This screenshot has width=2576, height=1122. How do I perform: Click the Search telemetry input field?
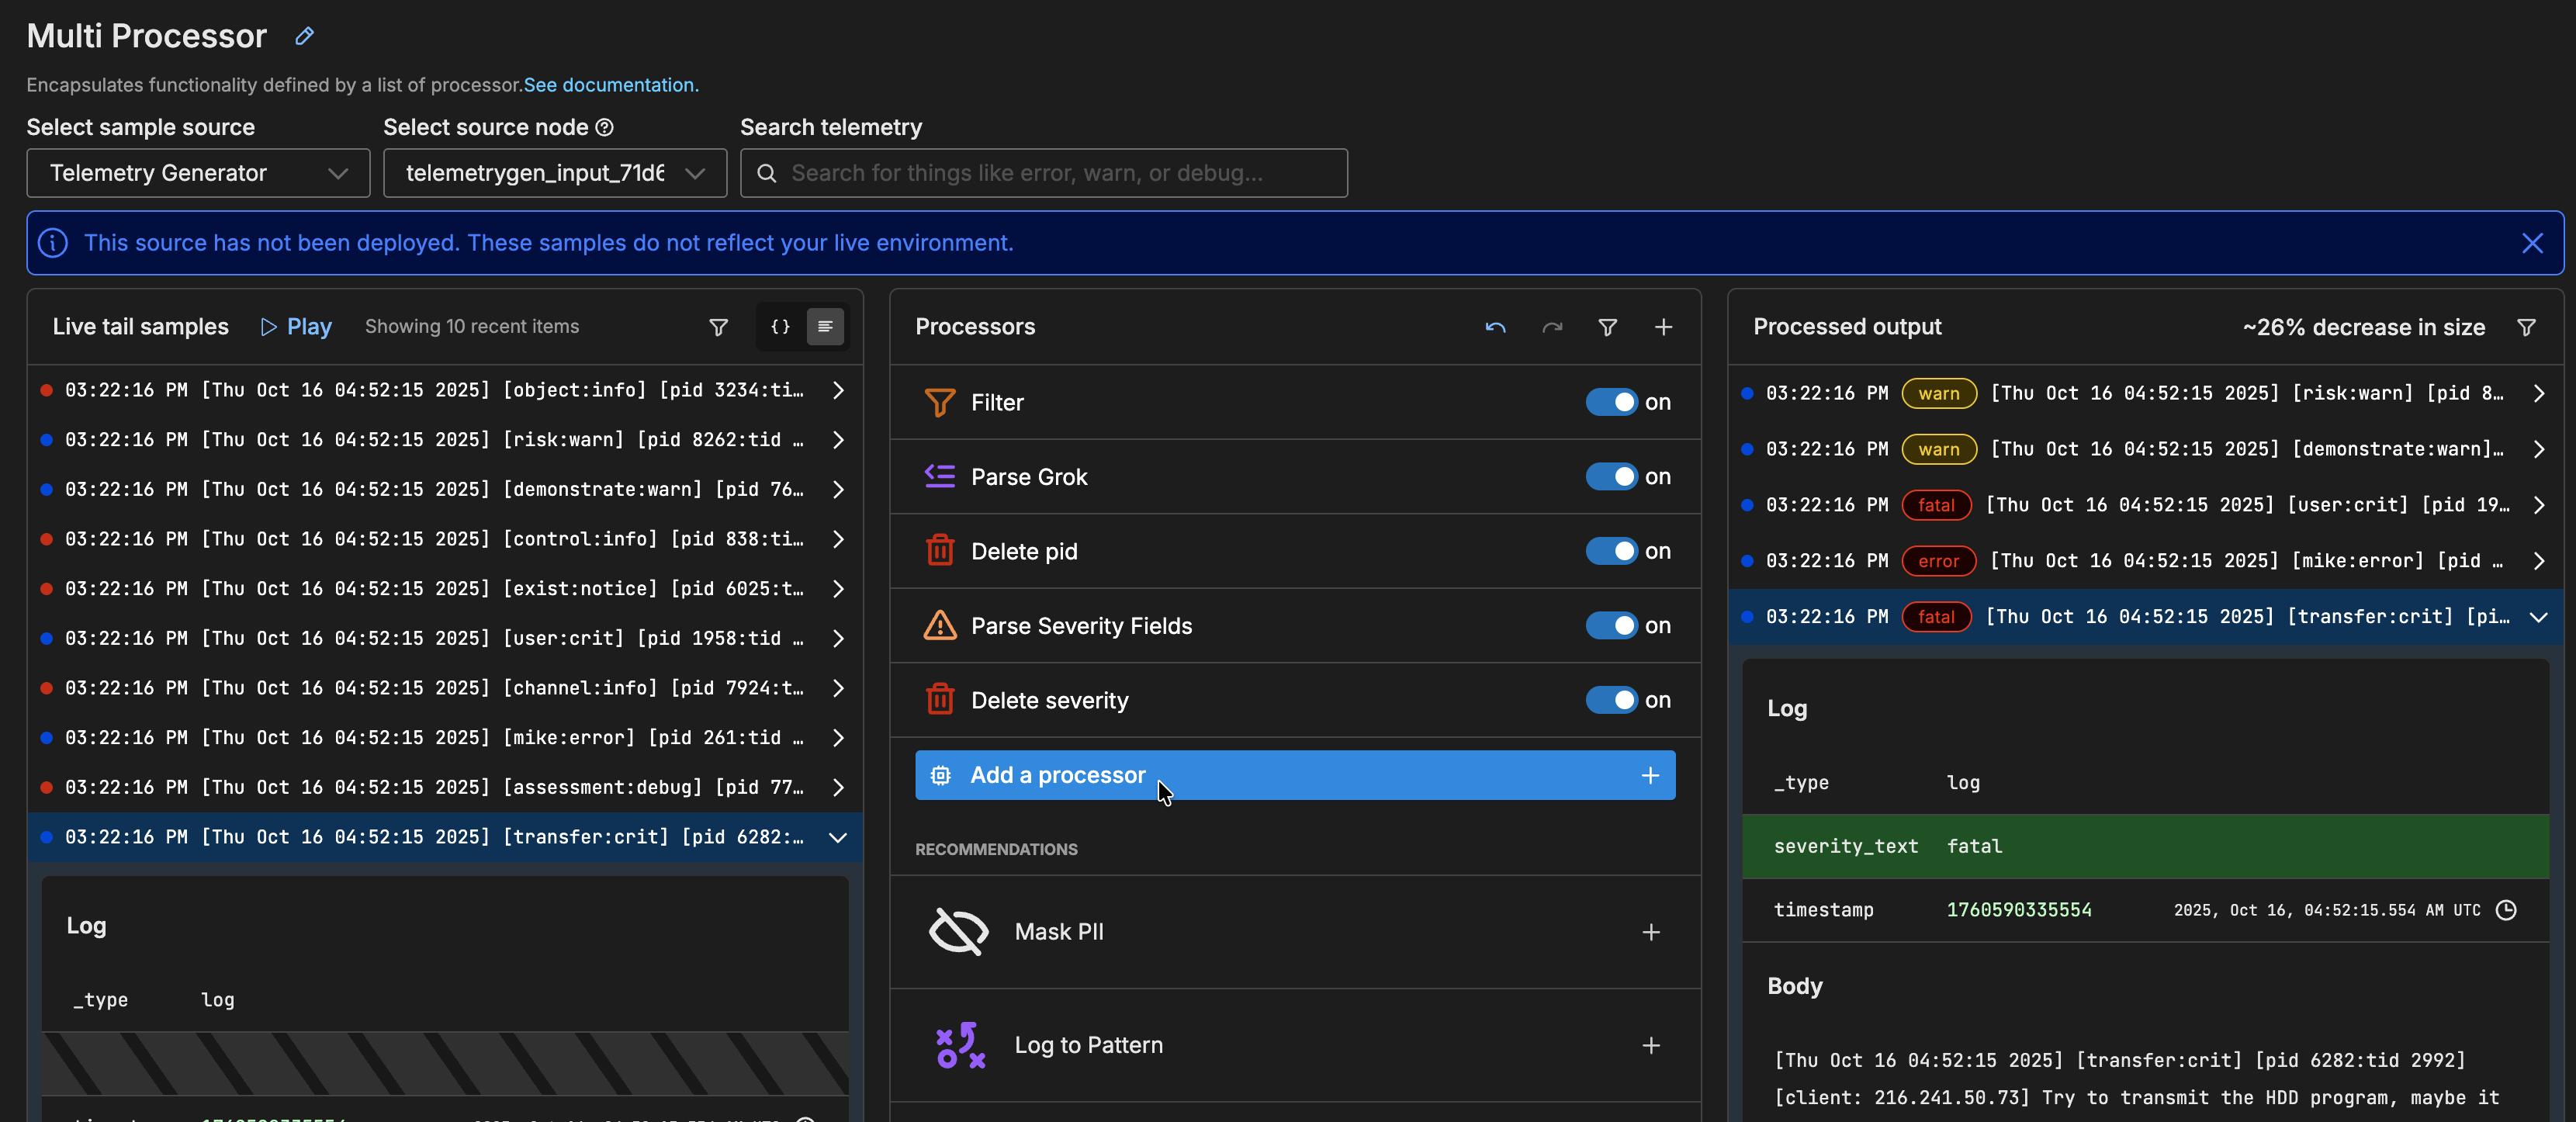tap(1043, 173)
